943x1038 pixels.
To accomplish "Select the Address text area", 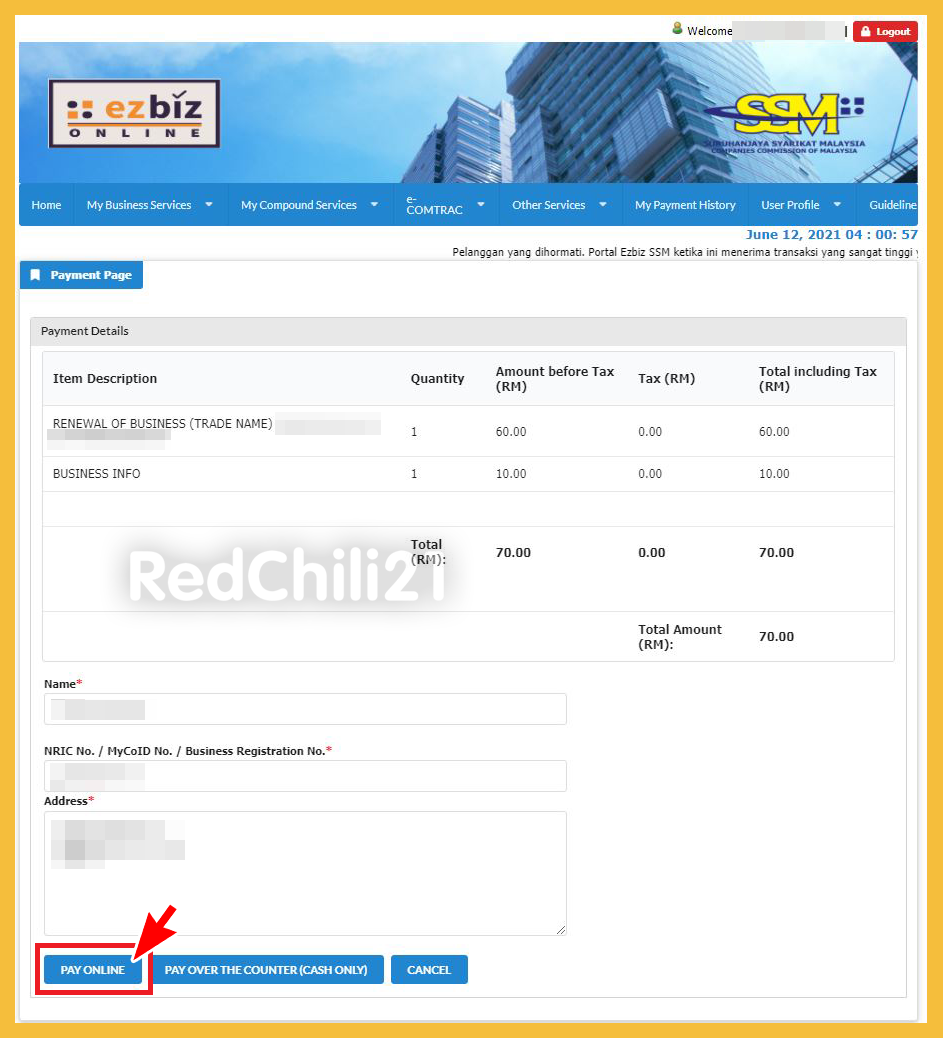I will coord(305,872).
